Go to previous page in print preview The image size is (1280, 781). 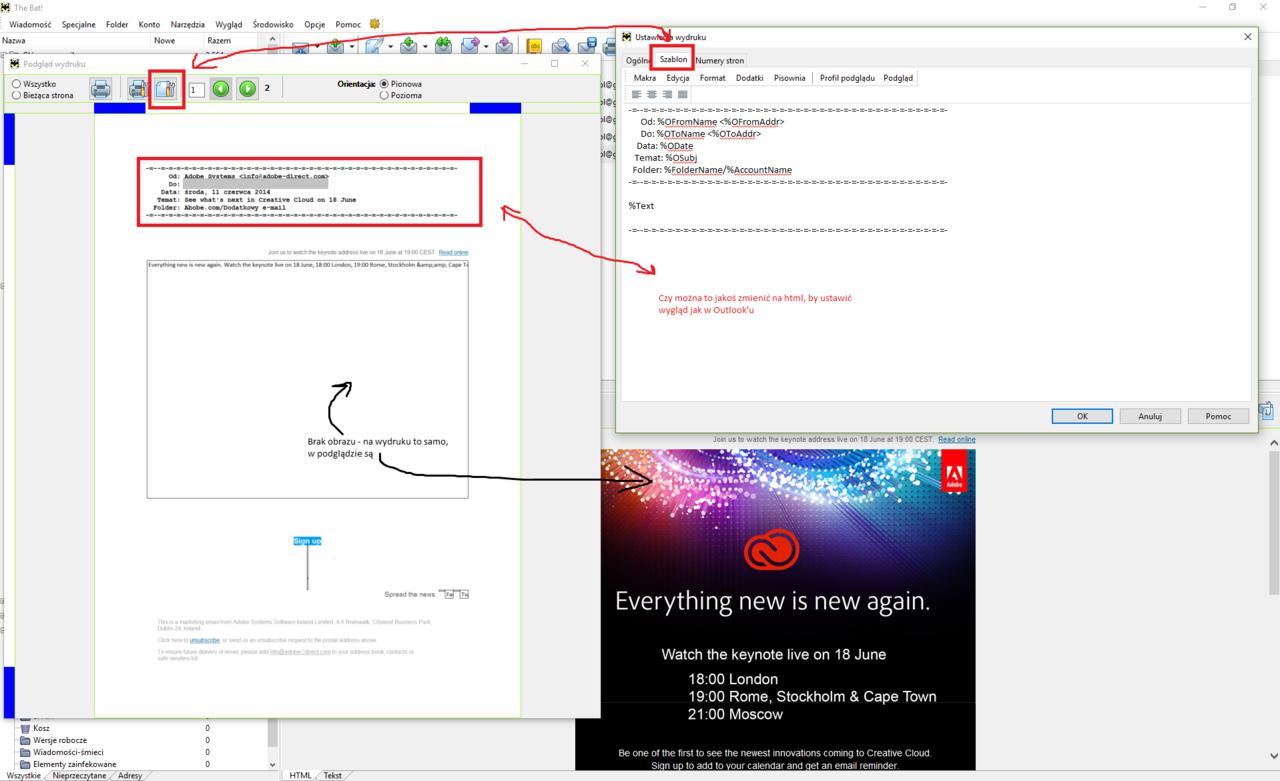[220, 89]
